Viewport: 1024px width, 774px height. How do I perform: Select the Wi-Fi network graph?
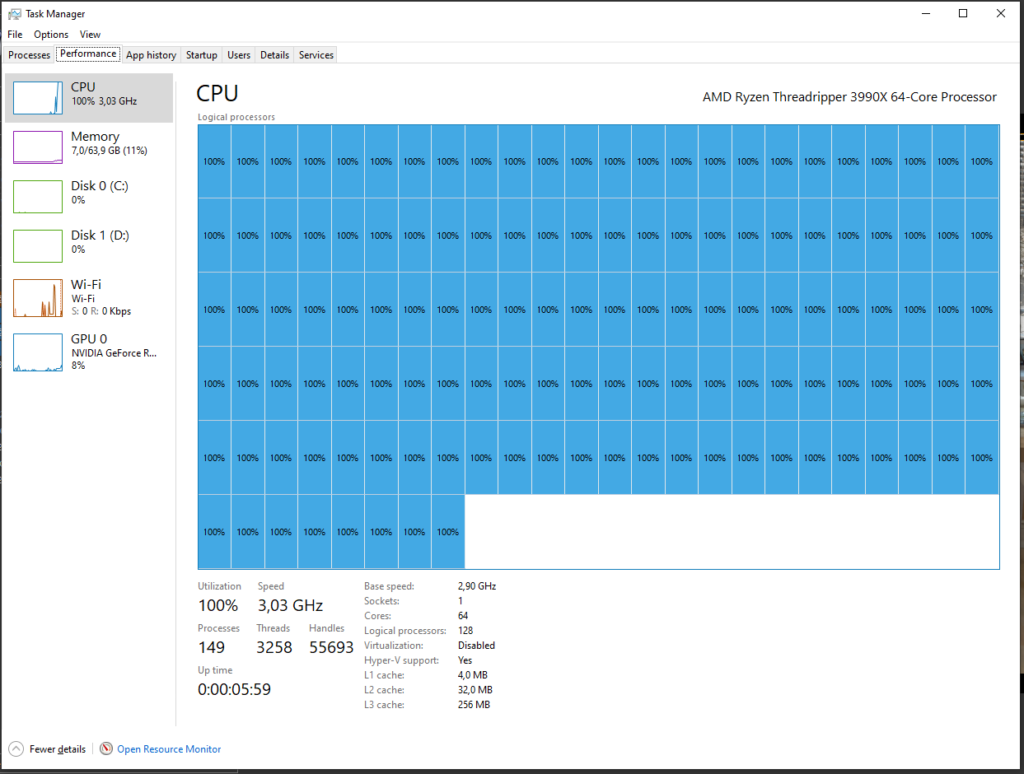coord(37,298)
